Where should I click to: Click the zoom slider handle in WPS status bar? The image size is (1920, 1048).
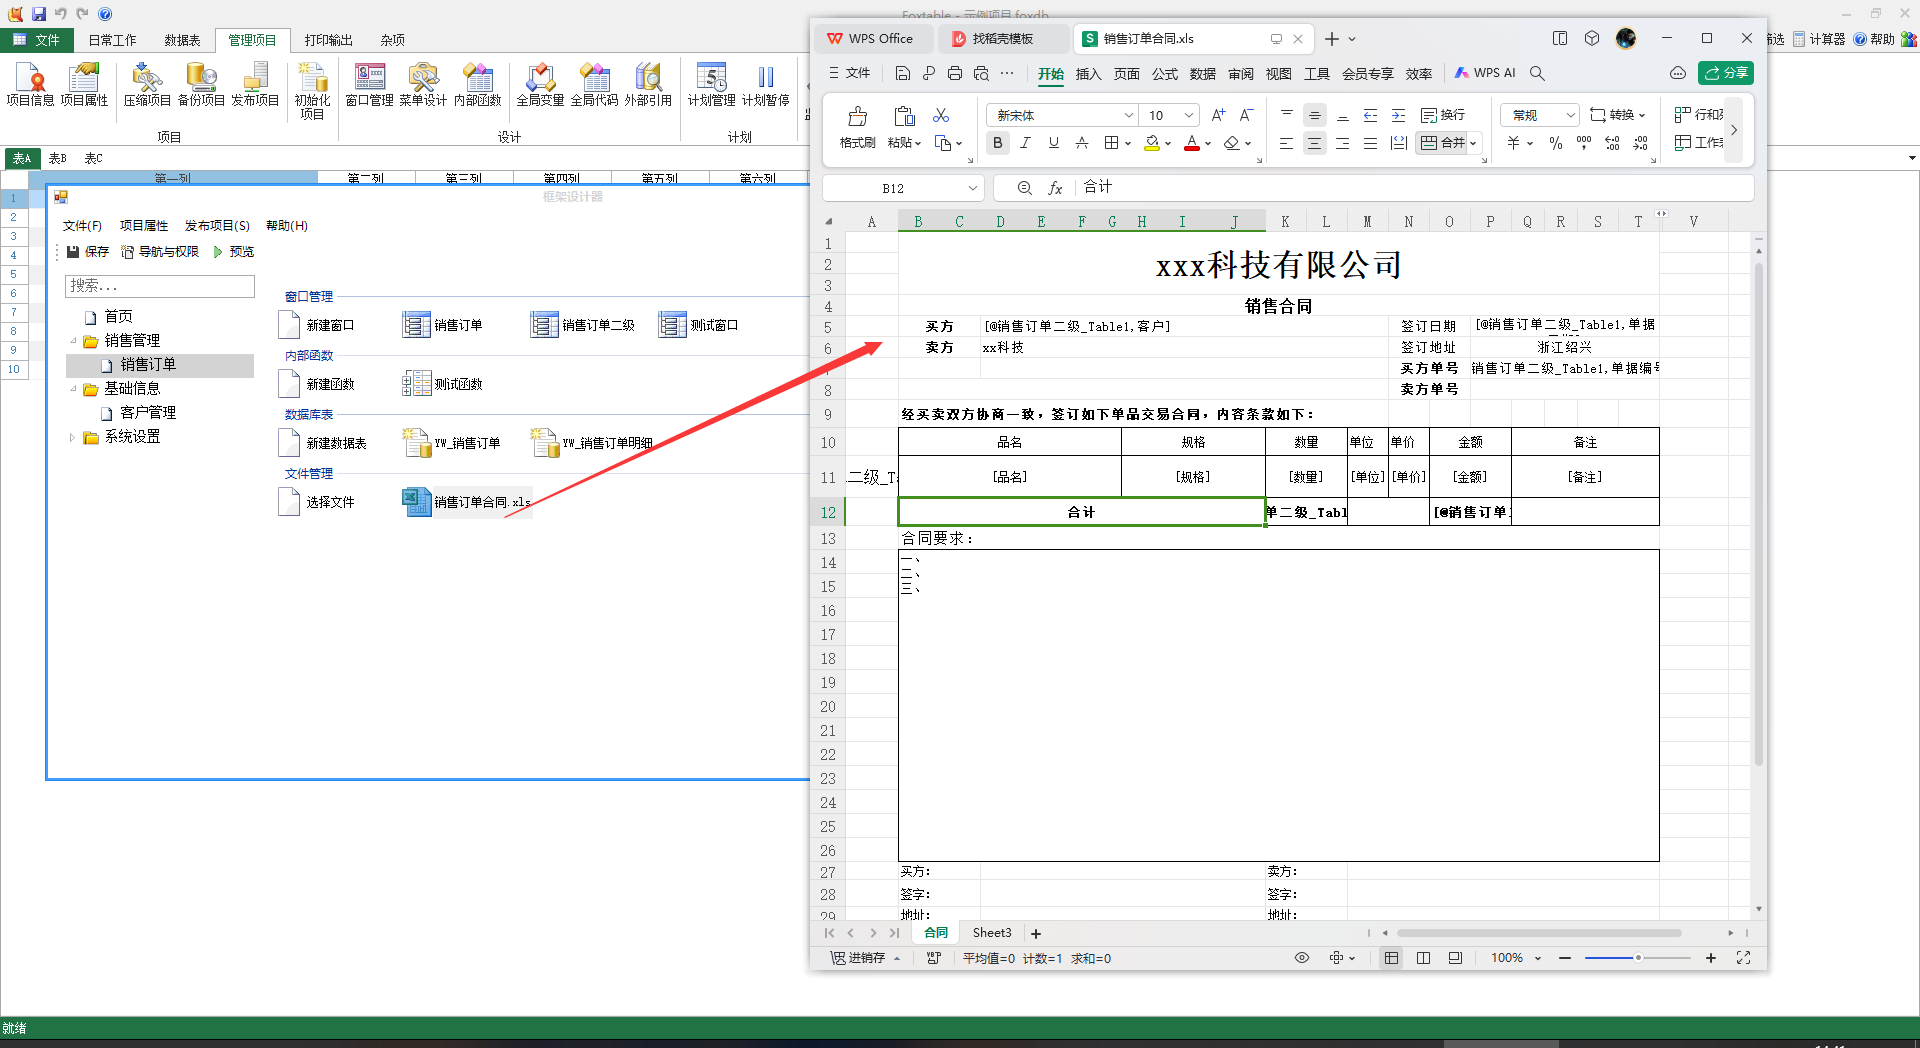click(1638, 958)
